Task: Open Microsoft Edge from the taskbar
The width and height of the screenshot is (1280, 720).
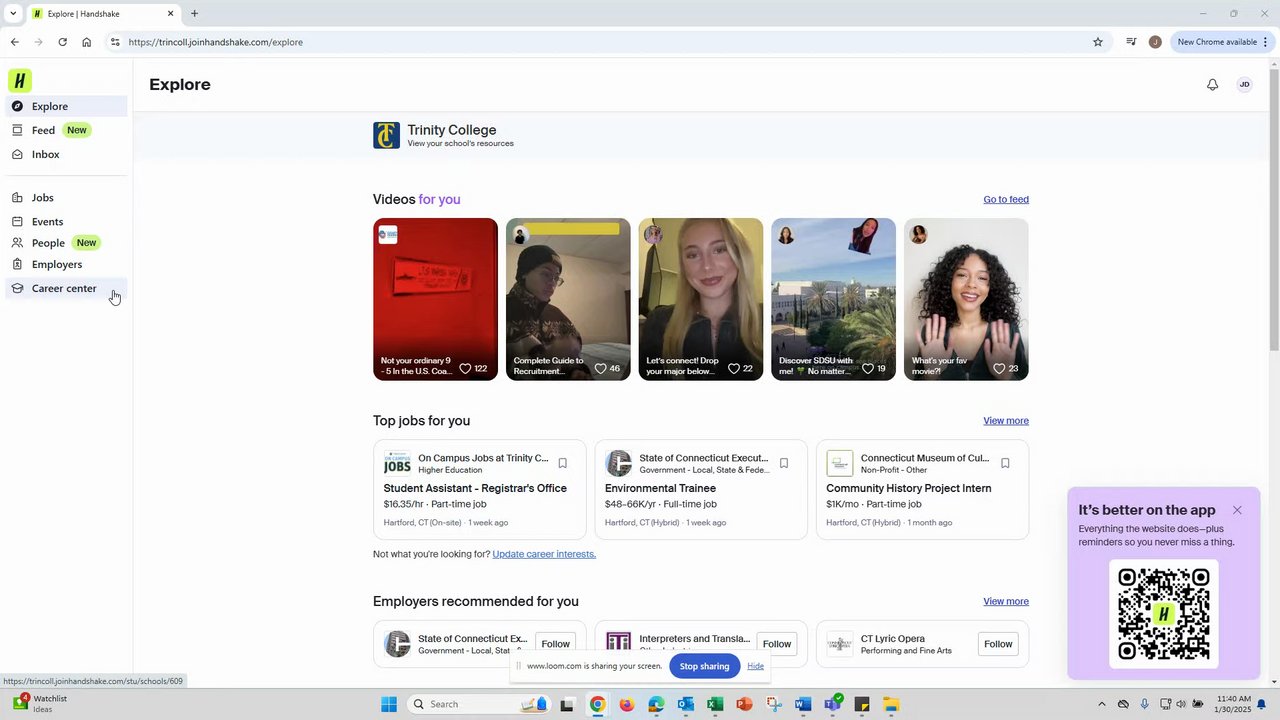Action: pyautogui.click(x=656, y=704)
